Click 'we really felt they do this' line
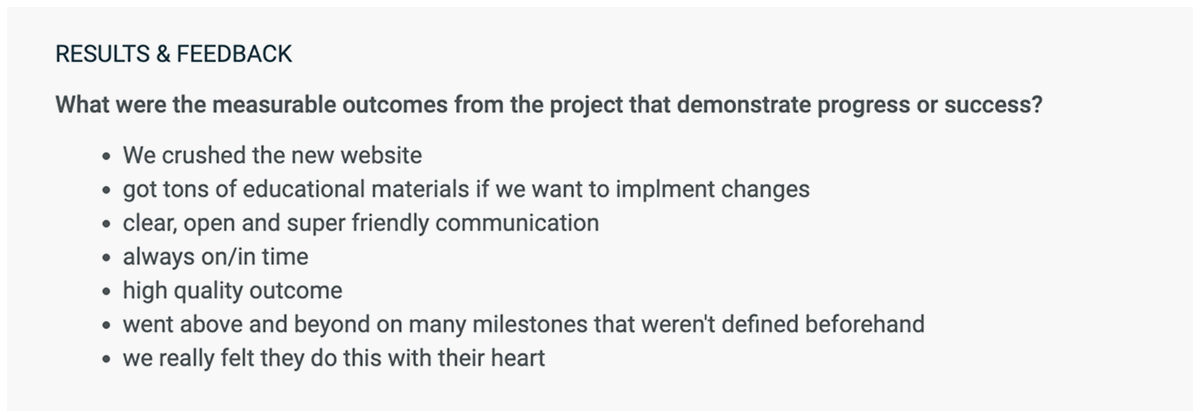Viewport: 1200px width, 418px height. pos(333,358)
